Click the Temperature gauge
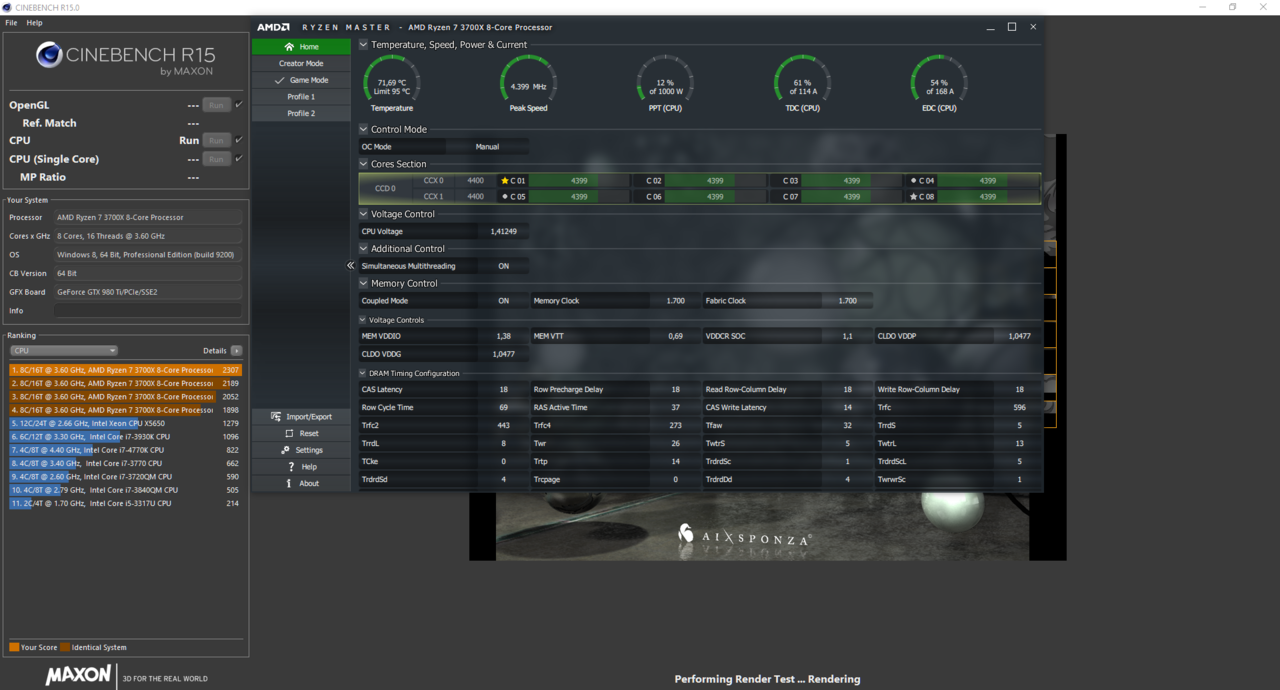 pyautogui.click(x=392, y=82)
